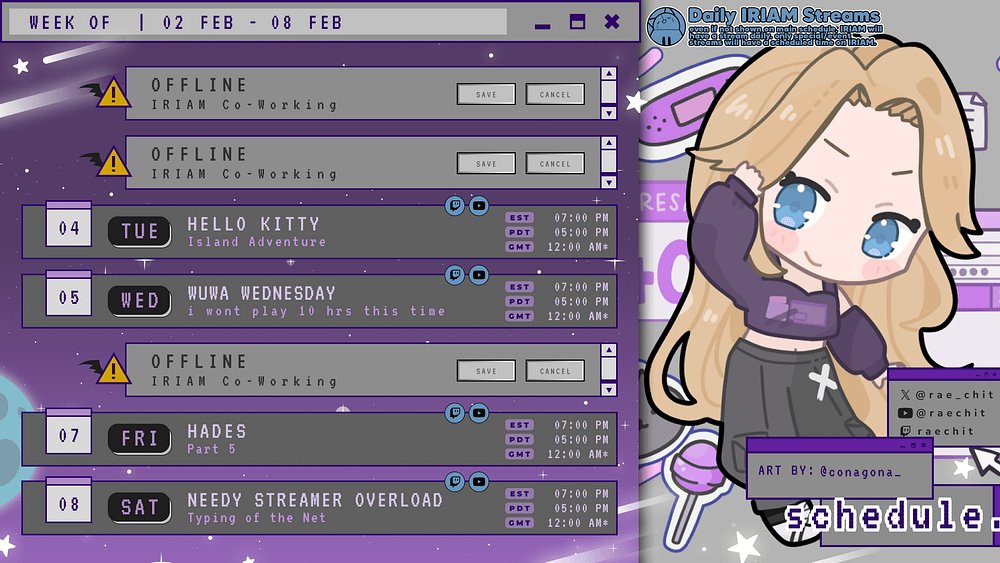Select the TUE day badge

(x=140, y=232)
